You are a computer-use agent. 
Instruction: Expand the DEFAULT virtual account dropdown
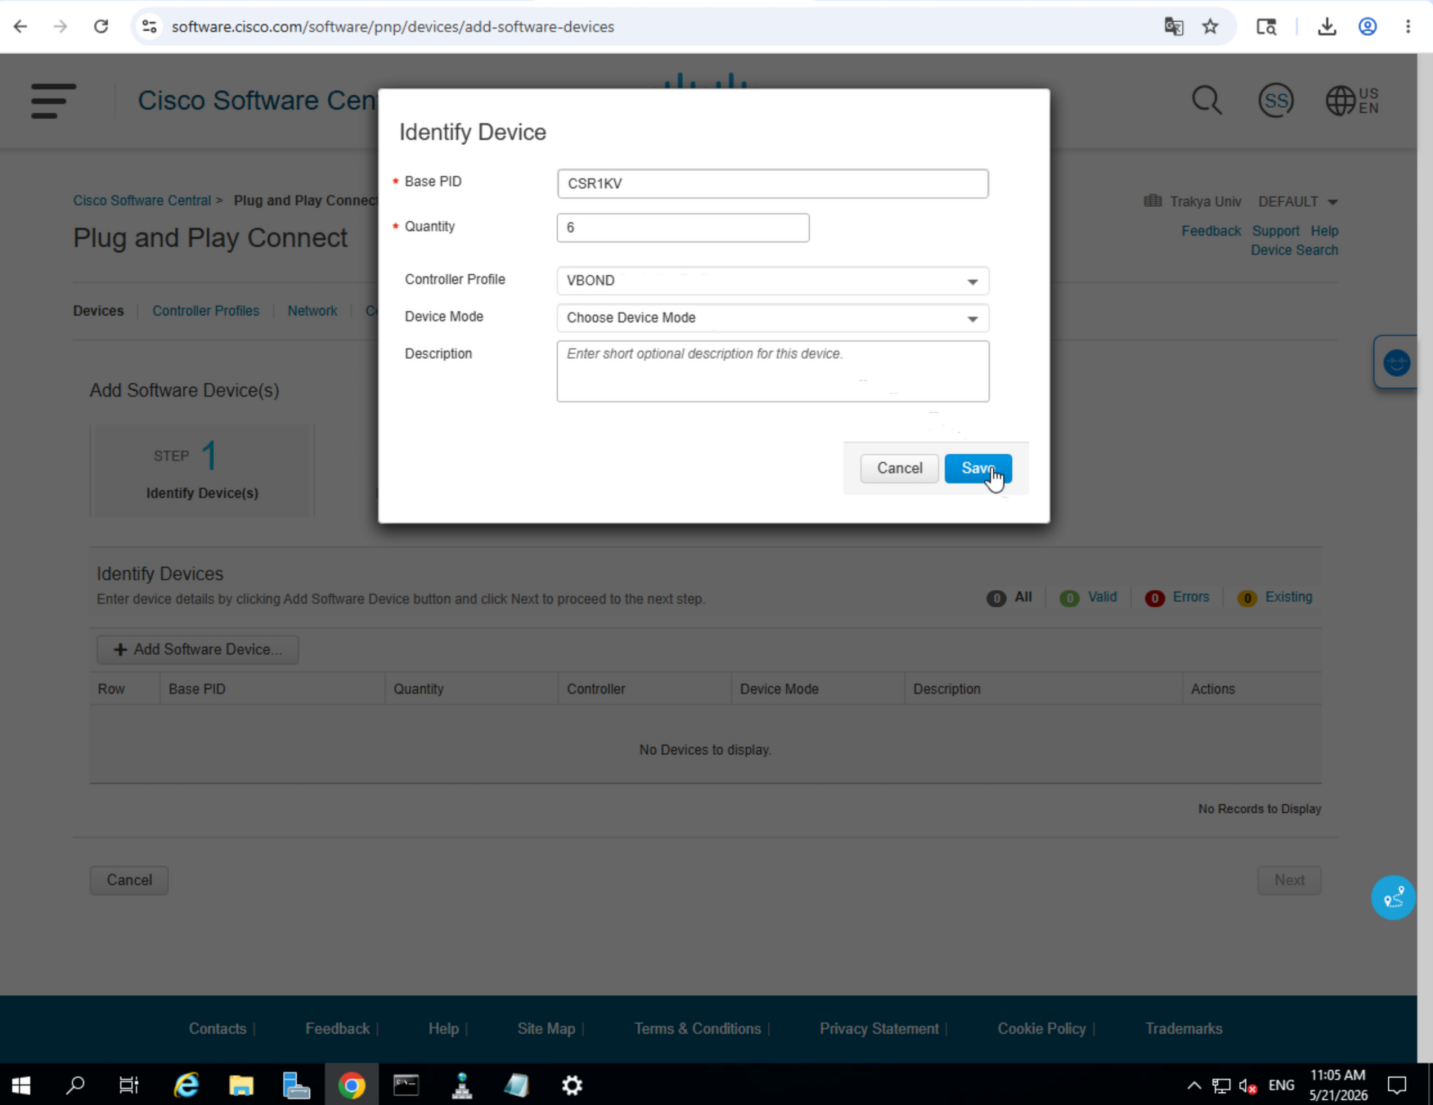pos(1298,202)
